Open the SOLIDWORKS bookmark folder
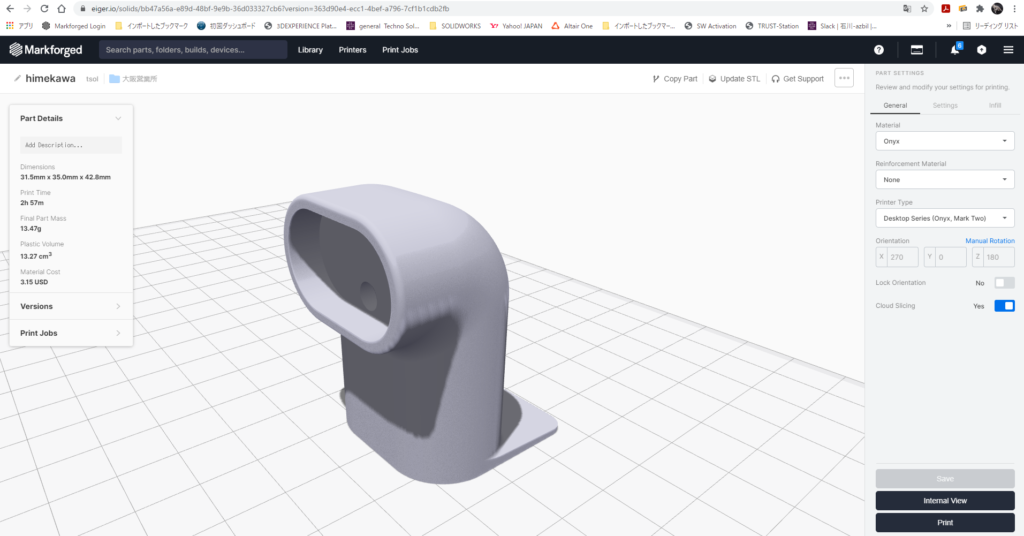This screenshot has width=1024, height=536. pos(455,26)
